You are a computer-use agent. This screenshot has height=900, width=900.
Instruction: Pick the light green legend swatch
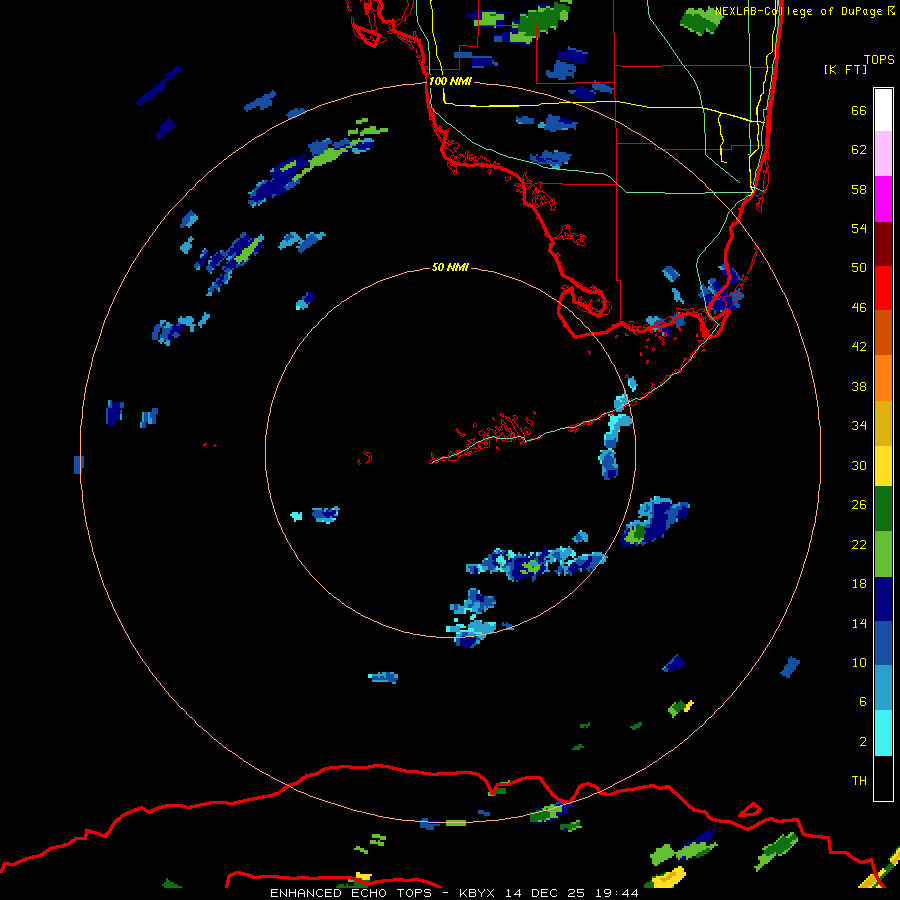pos(883,554)
